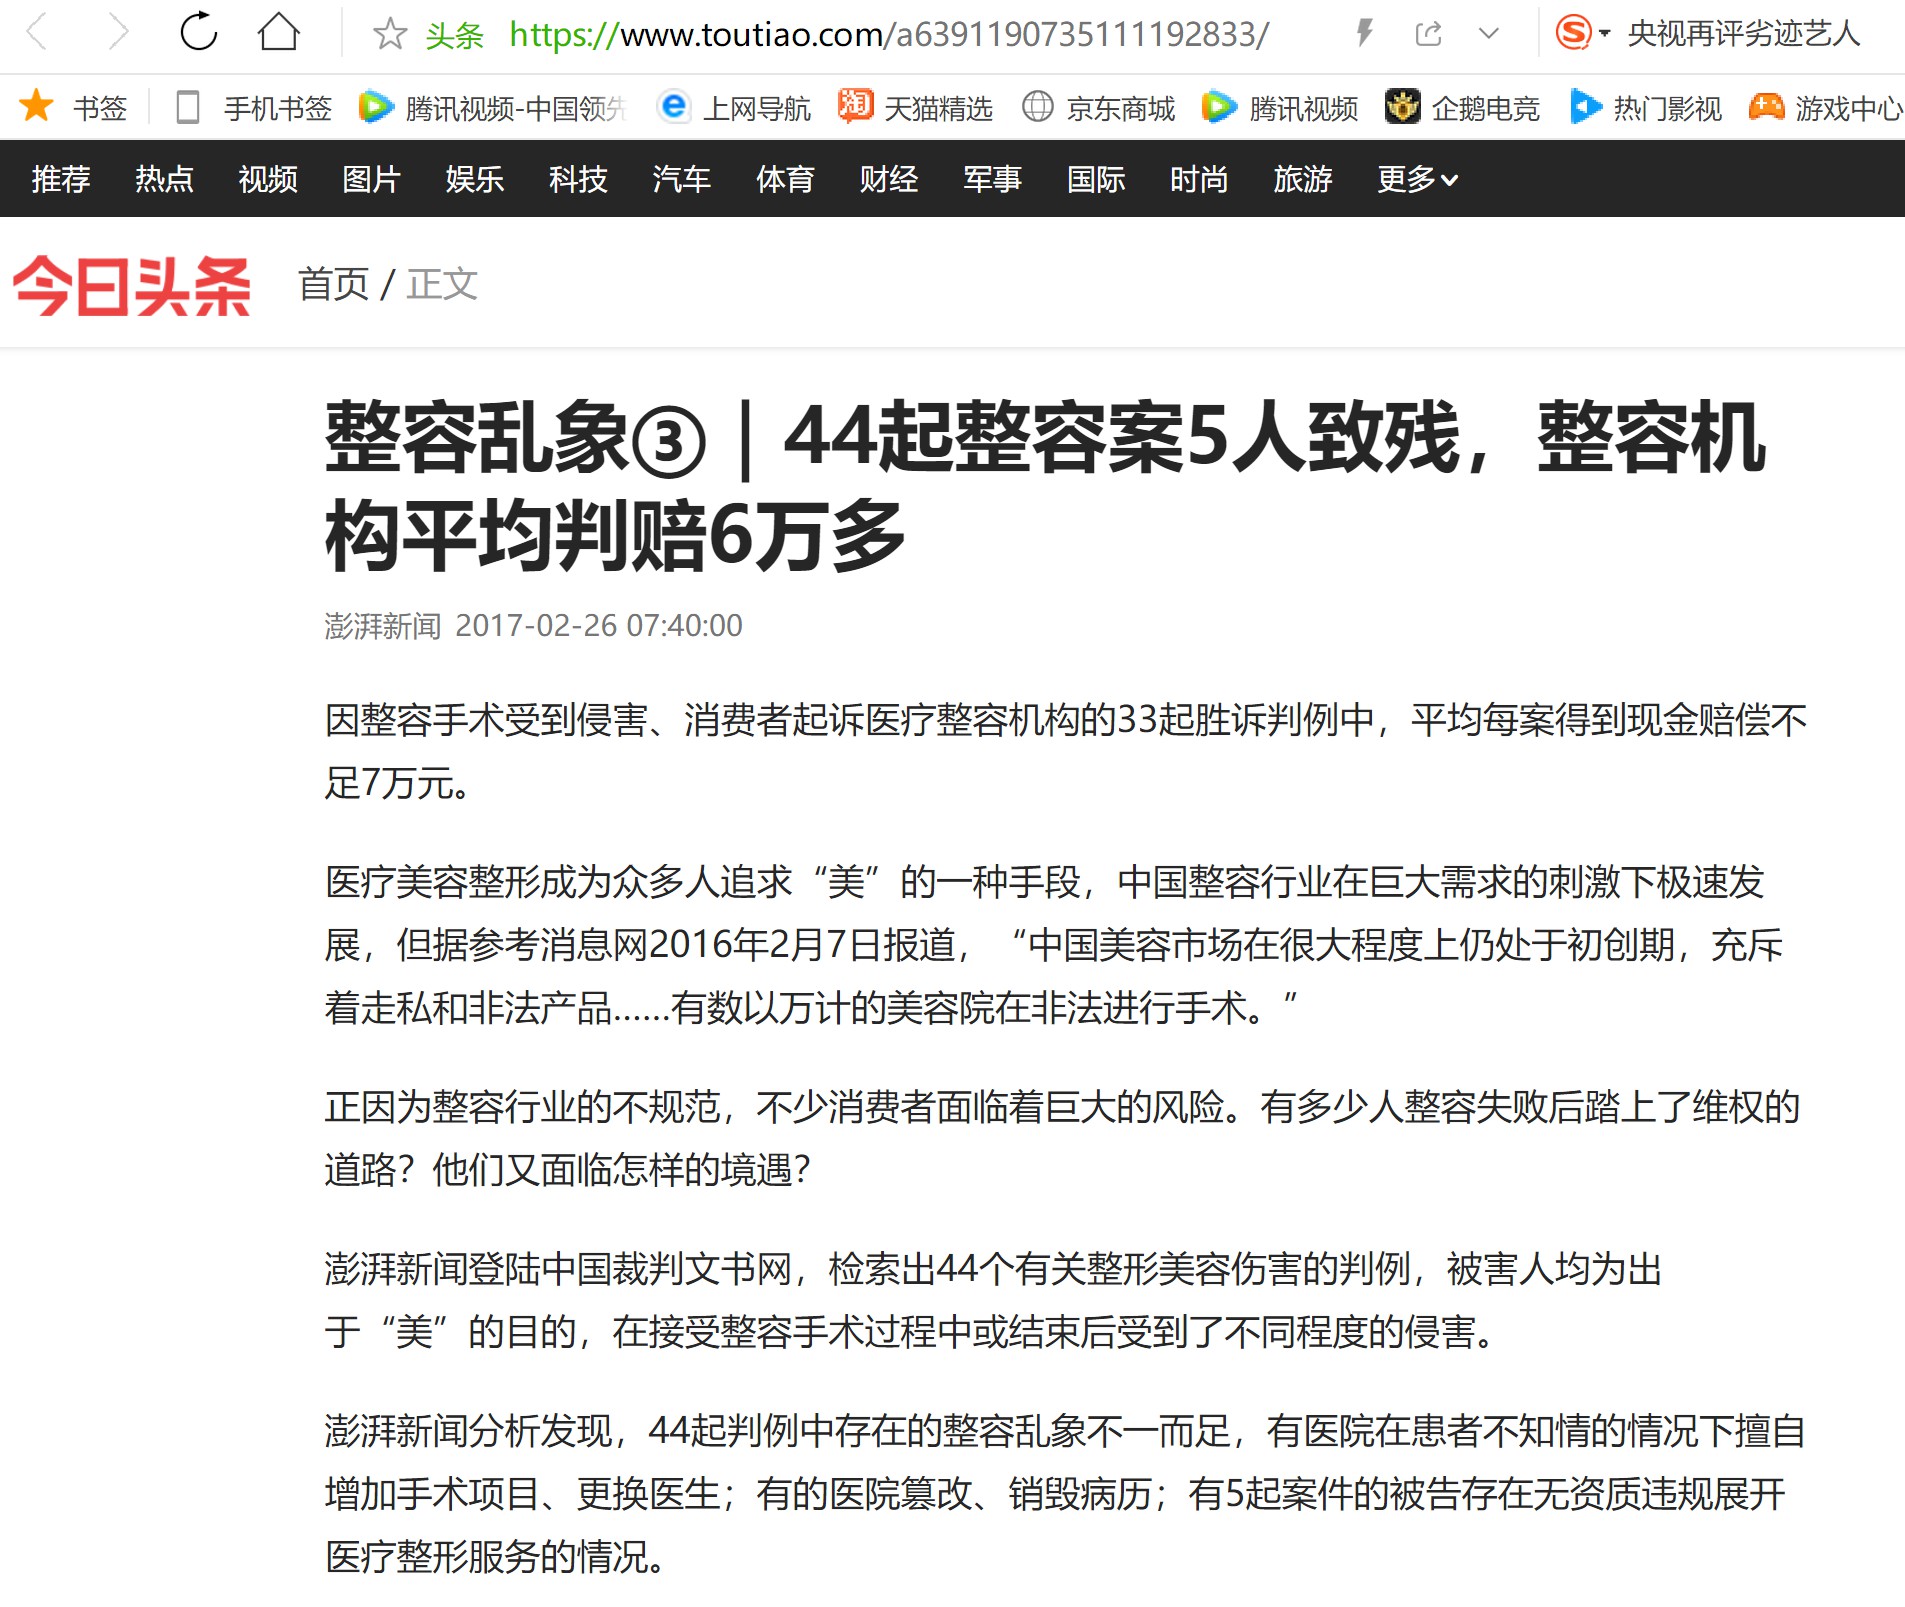Click the 正文 breadcrumb text
This screenshot has width=1905, height=1607.
(x=442, y=284)
